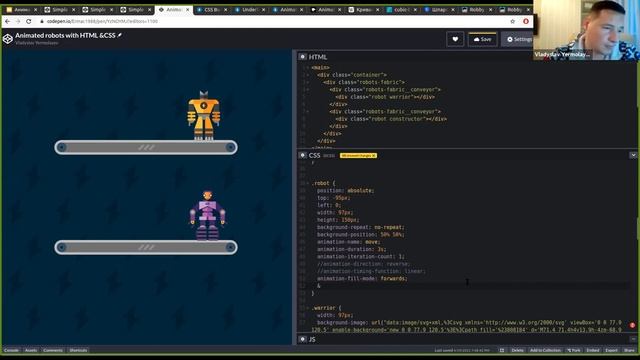Click the 'robot warrior' div line in HTML
The width and height of the screenshot is (640, 360).
point(385,97)
